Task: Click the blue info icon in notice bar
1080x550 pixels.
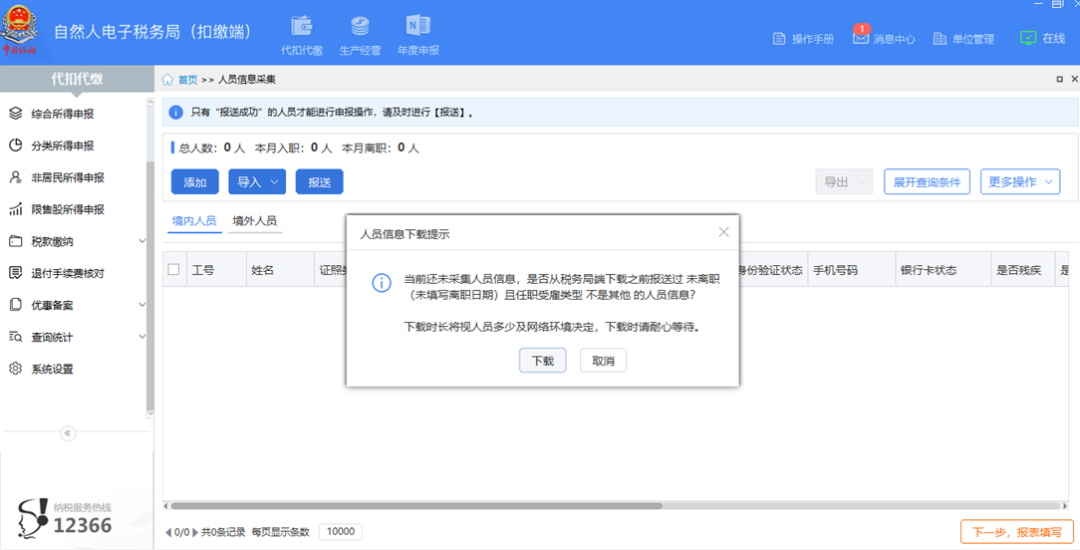Action: coord(176,112)
